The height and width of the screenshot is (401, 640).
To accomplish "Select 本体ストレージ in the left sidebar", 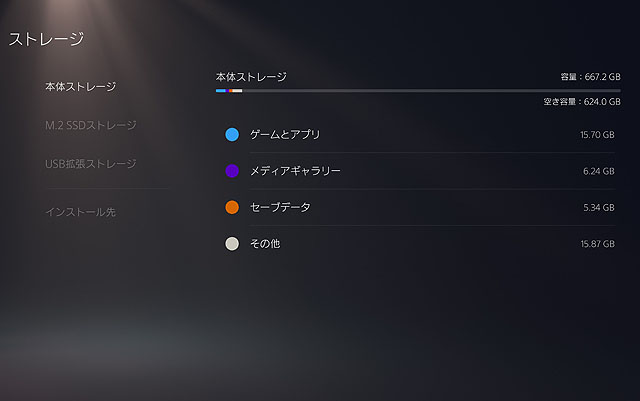I will click(80, 87).
